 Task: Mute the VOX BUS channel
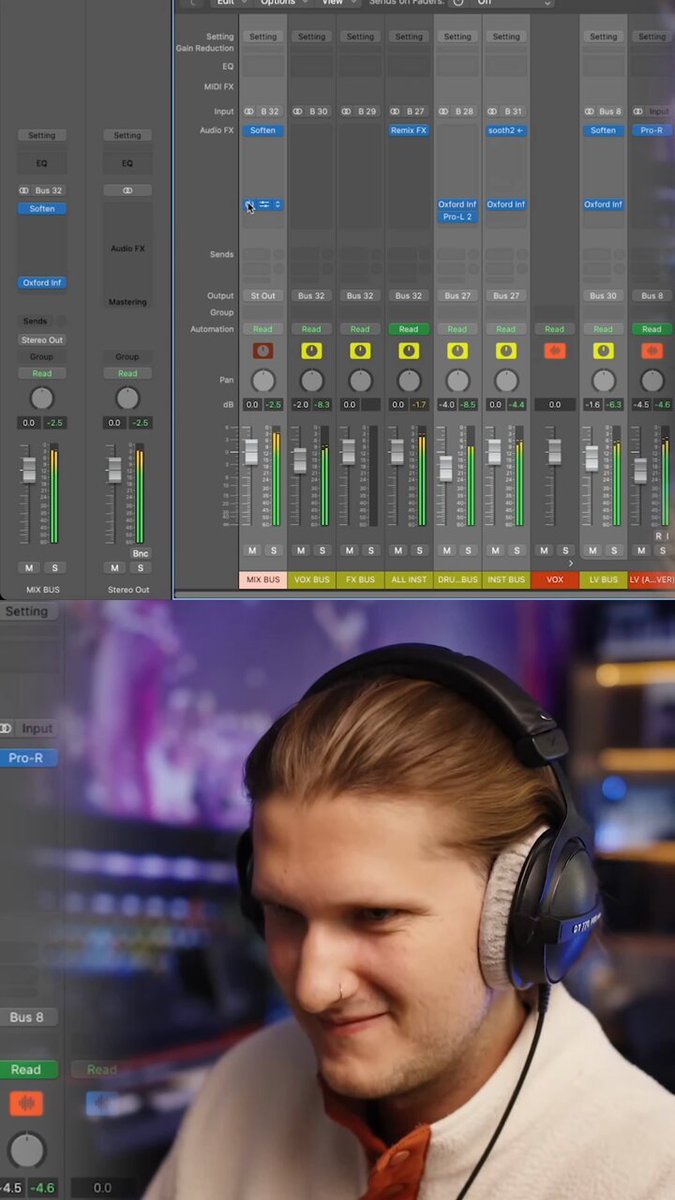(301, 551)
